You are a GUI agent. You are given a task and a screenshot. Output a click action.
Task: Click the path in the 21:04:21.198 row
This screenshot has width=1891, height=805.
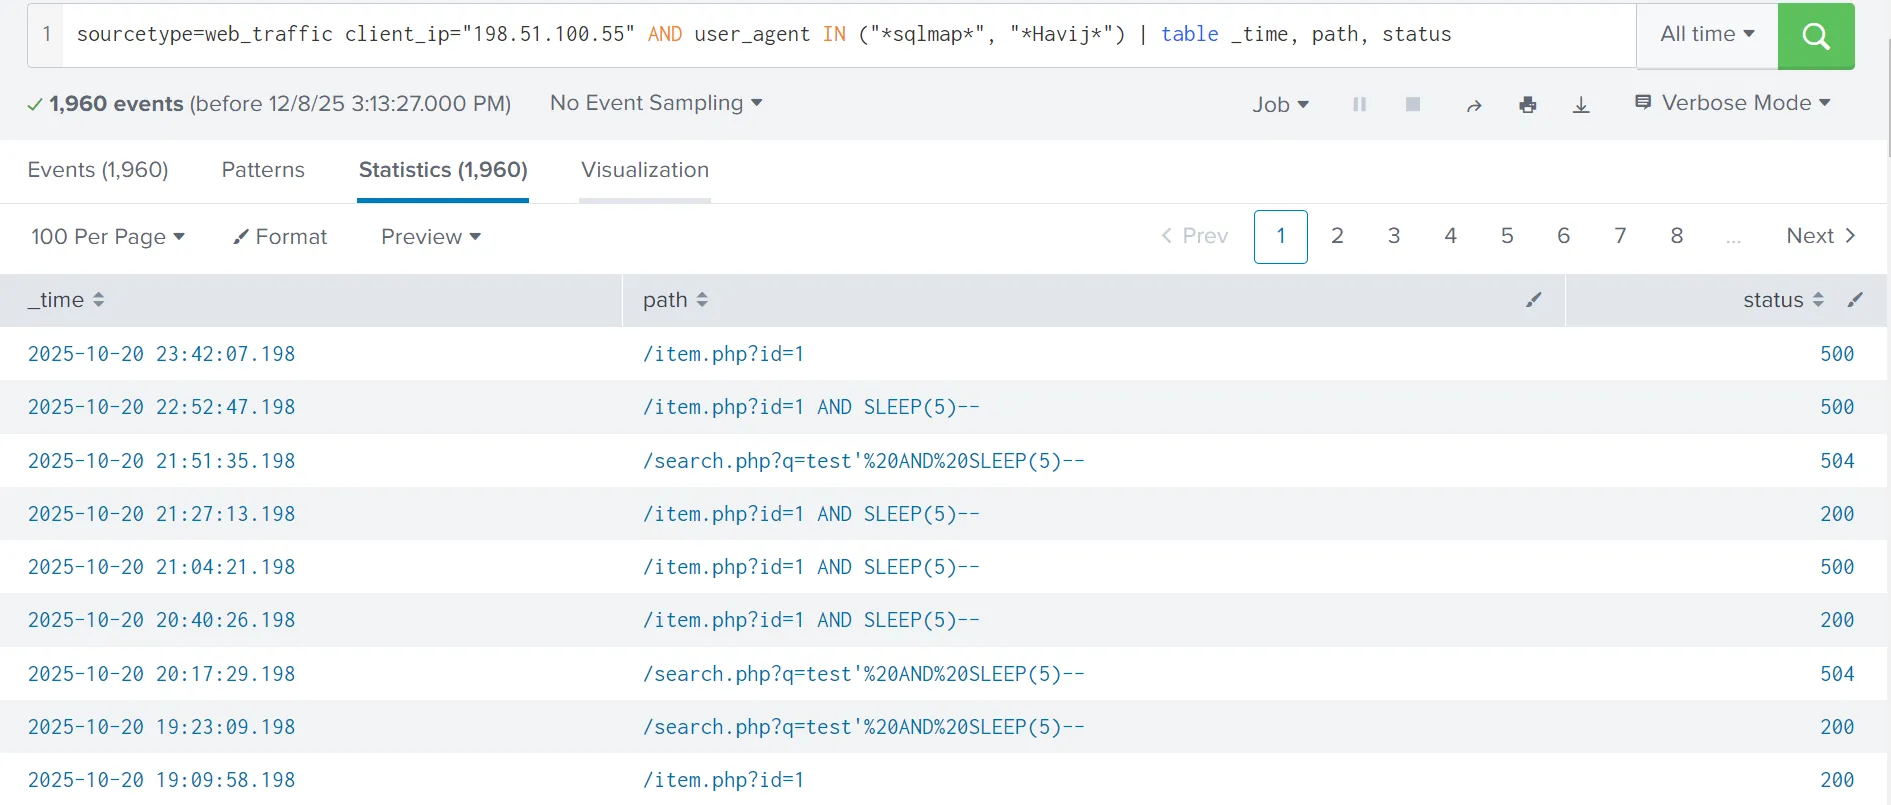(x=811, y=567)
